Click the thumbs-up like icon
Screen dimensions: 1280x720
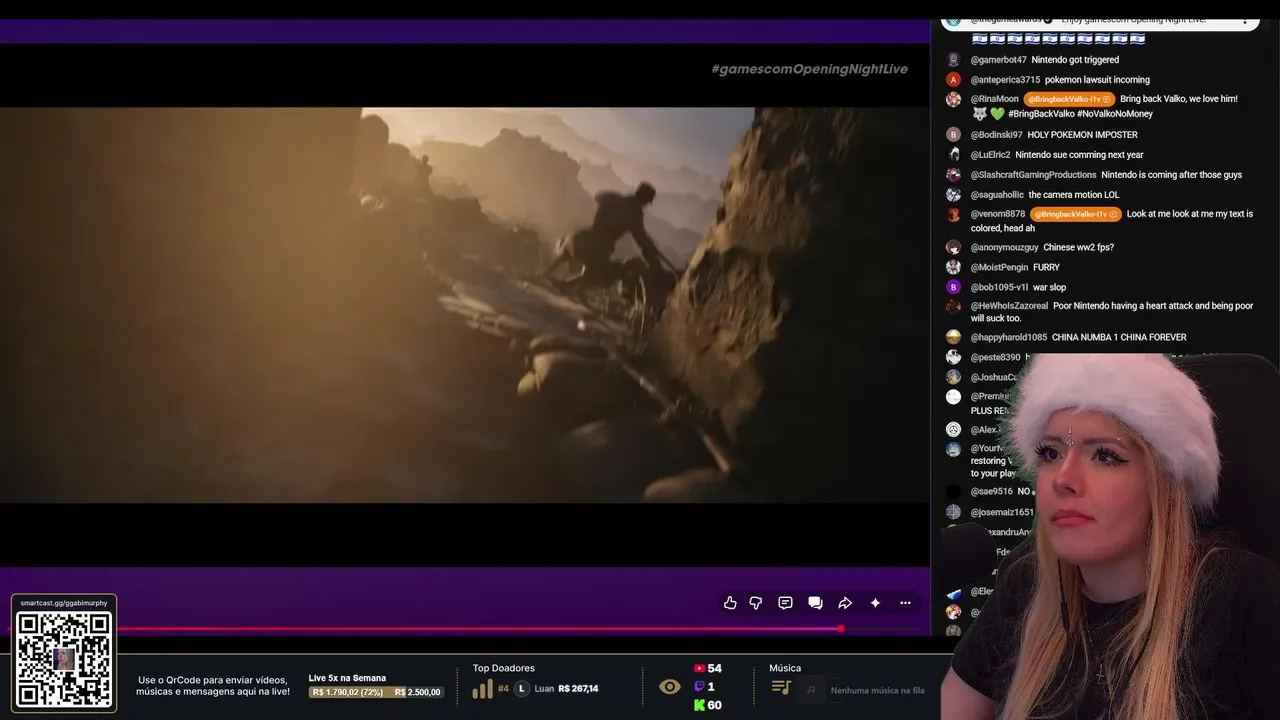point(730,603)
